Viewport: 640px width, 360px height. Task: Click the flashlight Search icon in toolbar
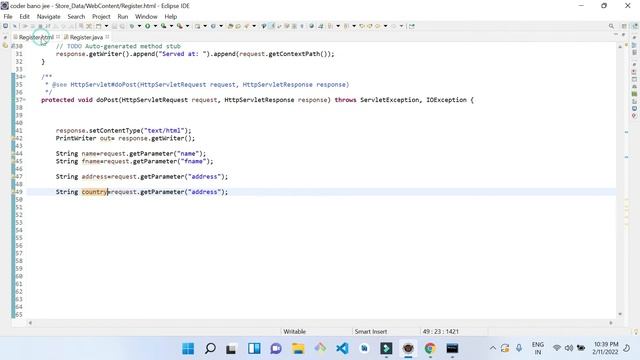tap(246, 26)
